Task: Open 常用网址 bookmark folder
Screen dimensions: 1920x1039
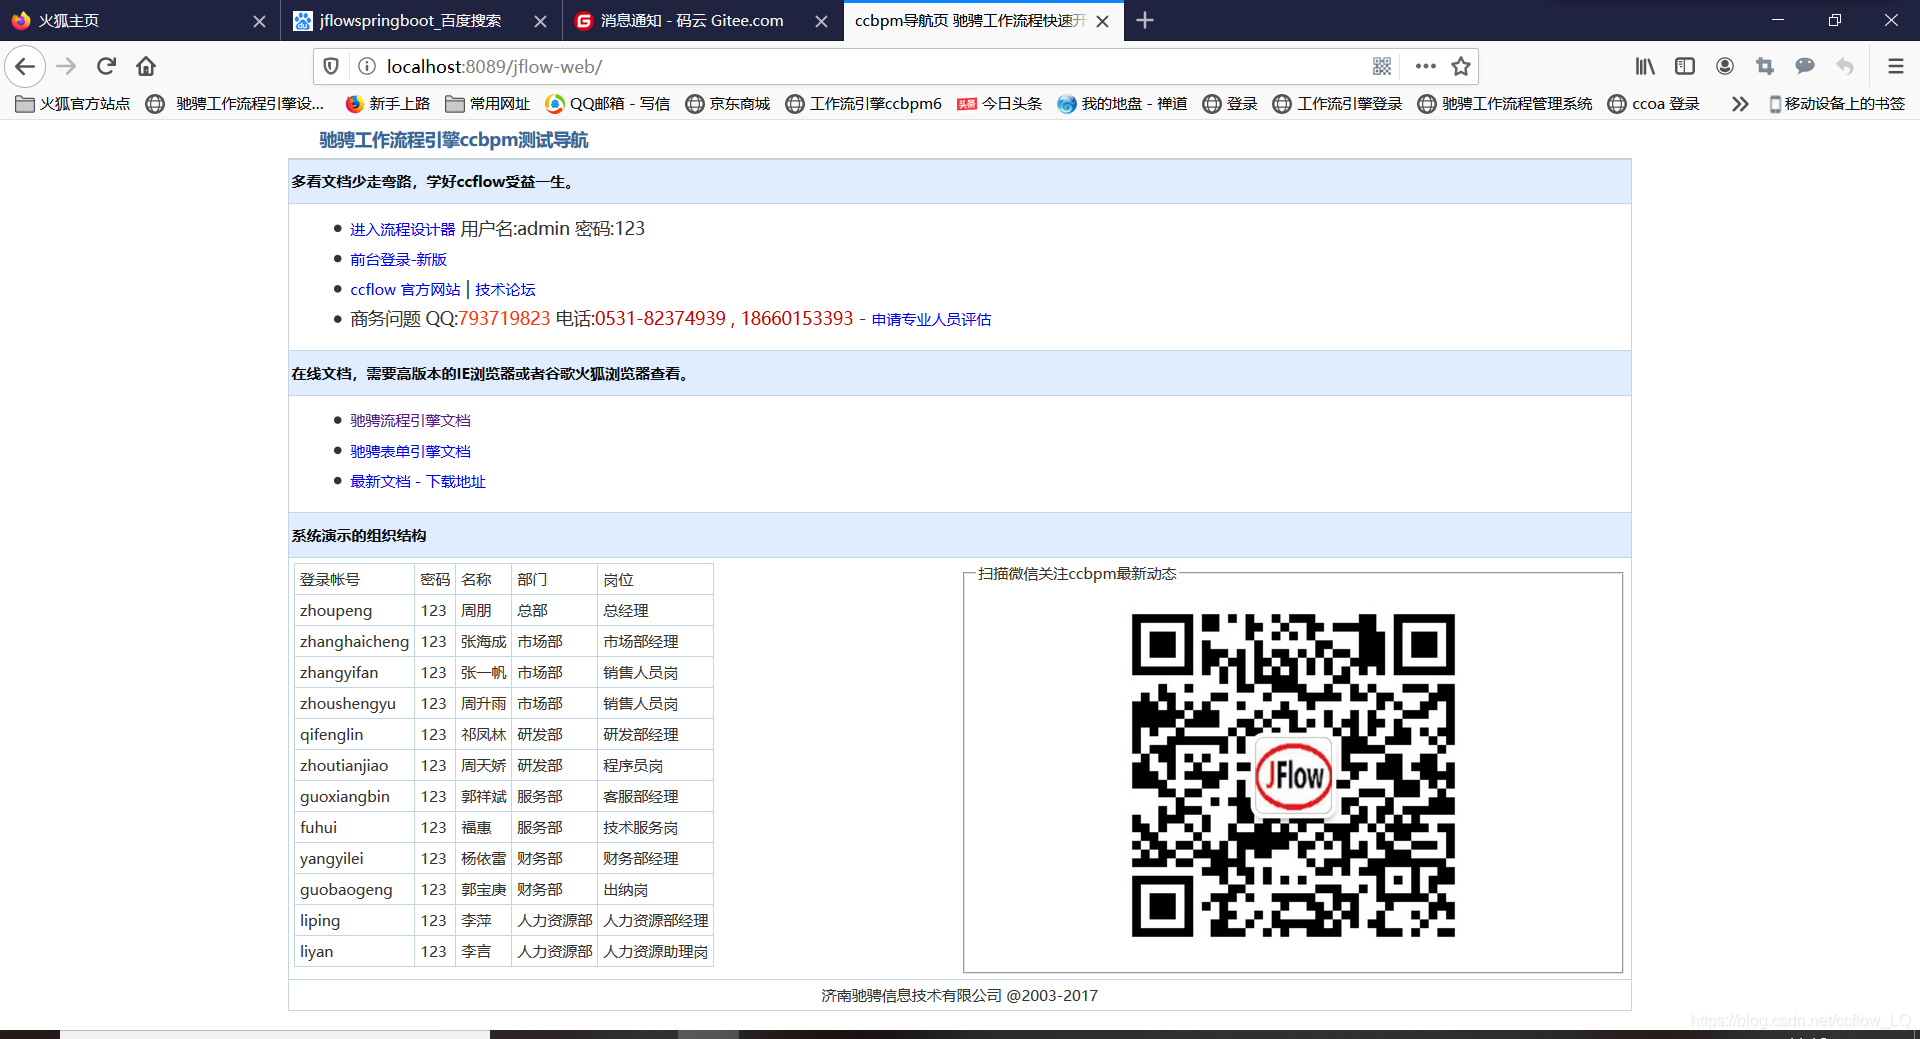Action: [488, 104]
